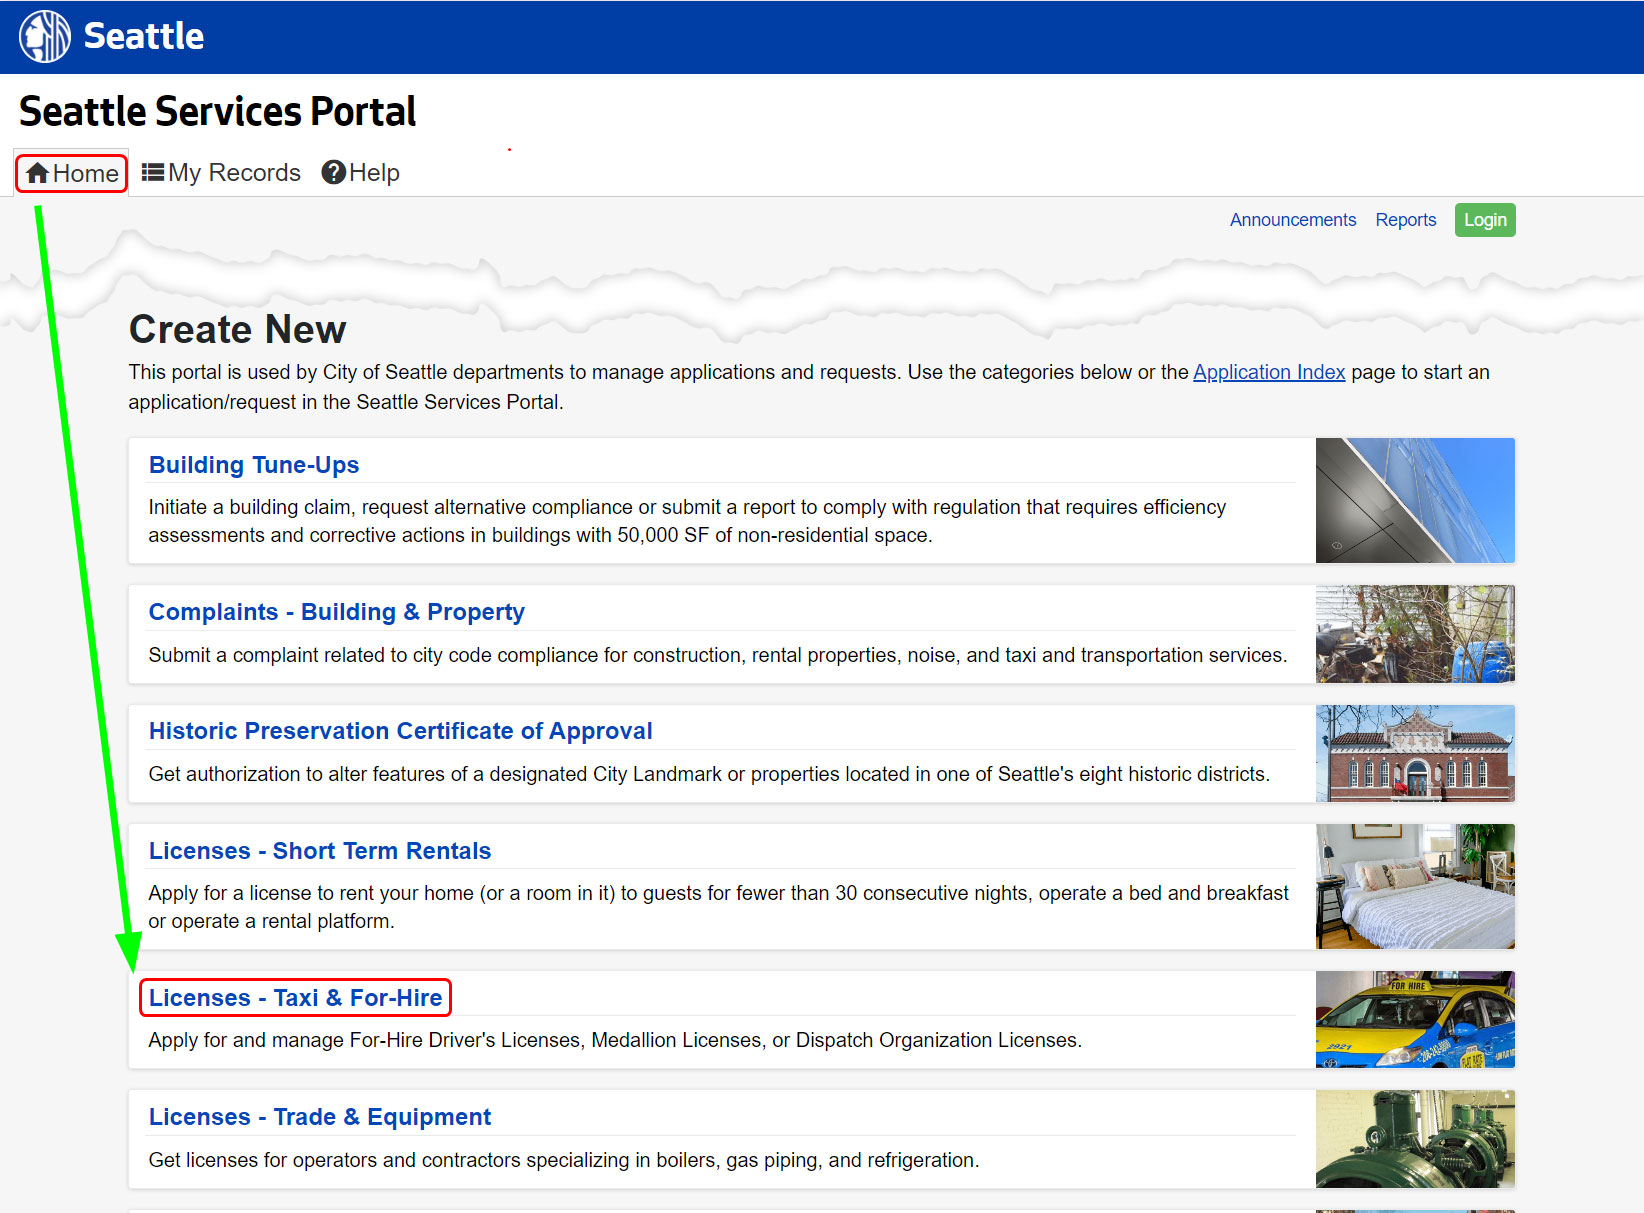Open Complaints - Building & Property
This screenshot has width=1644, height=1213.
(x=336, y=612)
